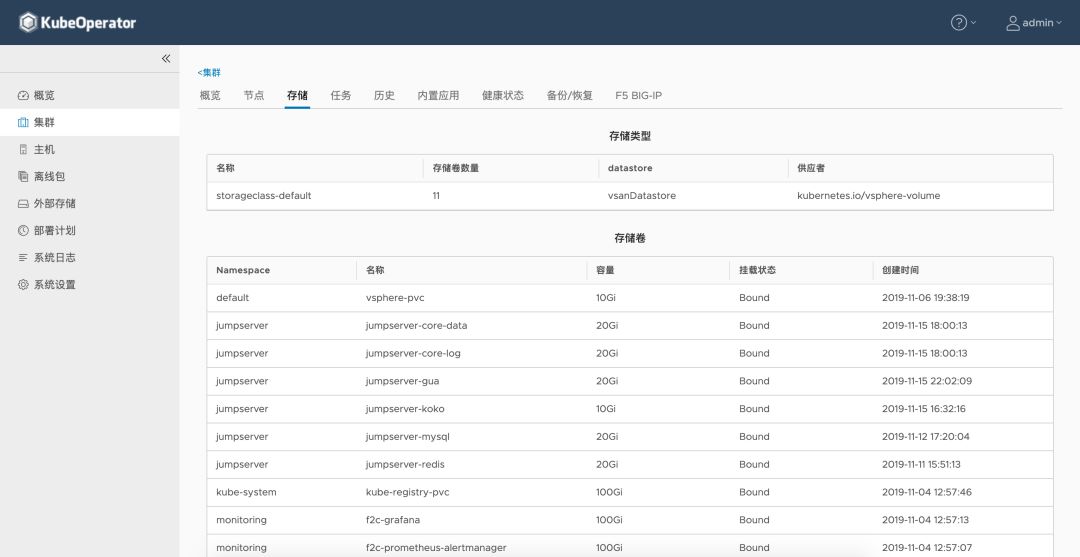This screenshot has width=1080, height=557.
Task: Switch to the 概览 tab
Action: click(x=210, y=96)
